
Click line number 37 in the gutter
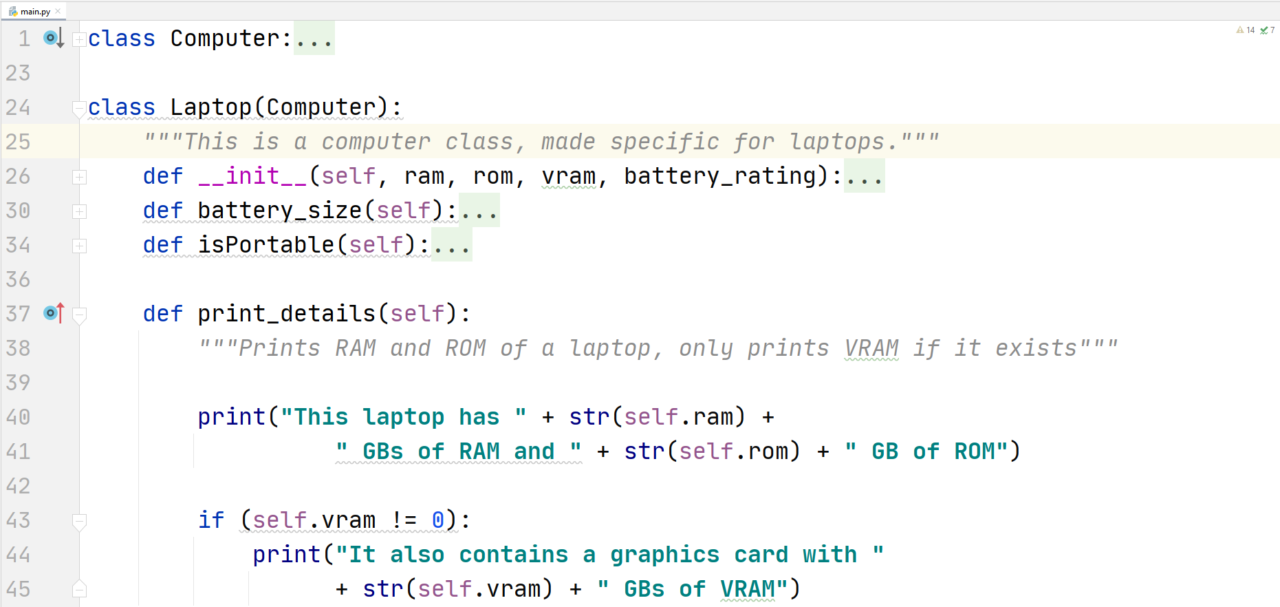(18, 313)
